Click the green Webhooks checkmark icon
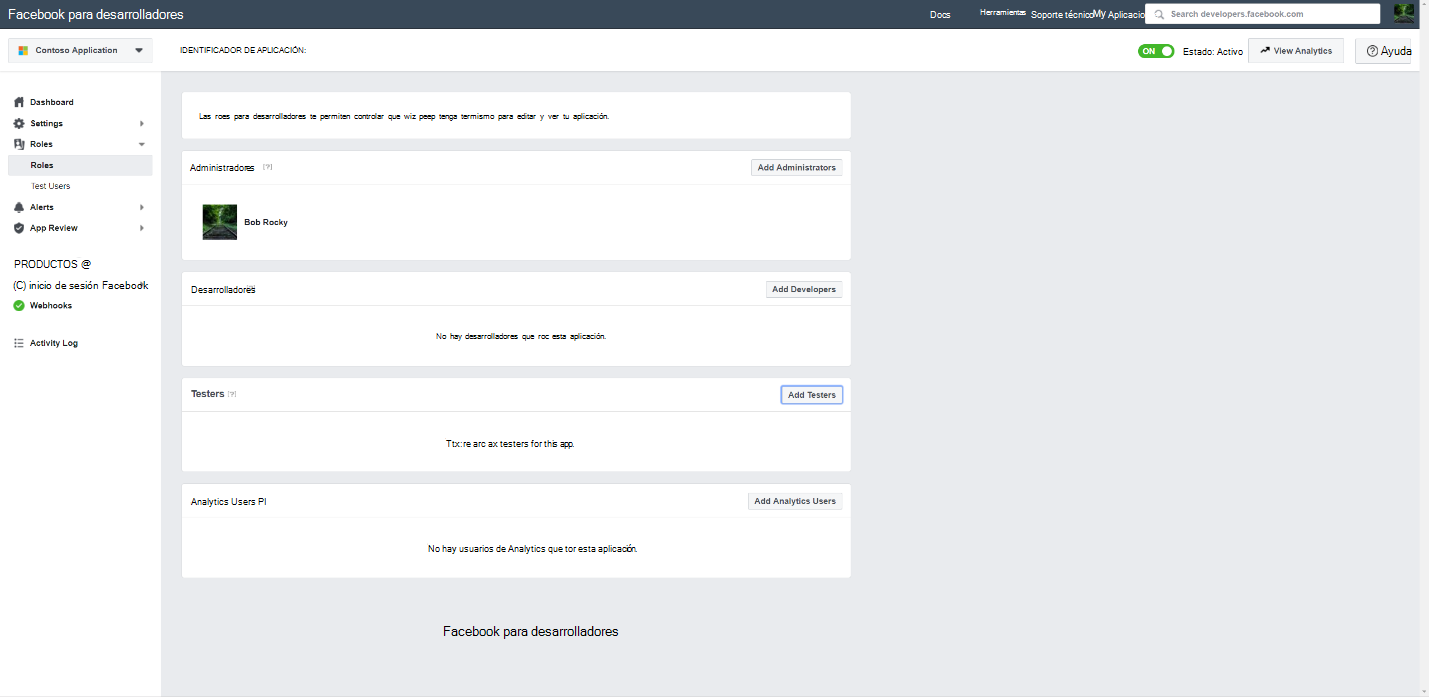The height and width of the screenshot is (697, 1429). (x=19, y=306)
